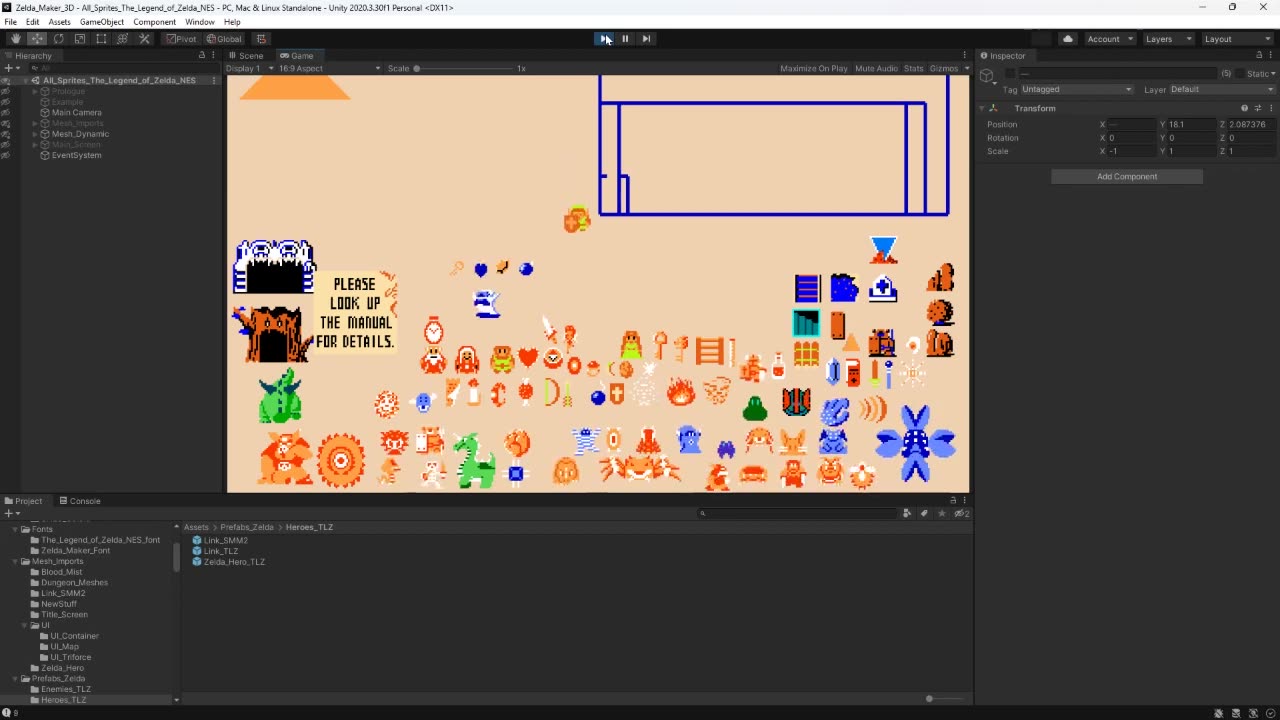The height and width of the screenshot is (720, 1280).
Task: Open the Account dropdown
Action: [x=1110, y=39]
